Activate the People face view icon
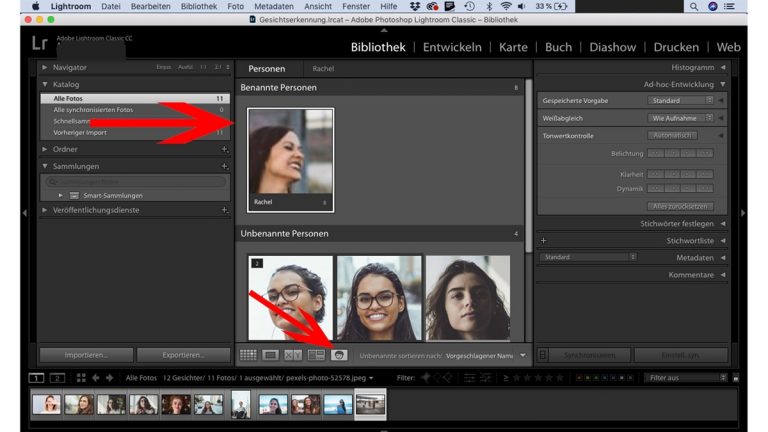This screenshot has width=768, height=432. tap(339, 355)
